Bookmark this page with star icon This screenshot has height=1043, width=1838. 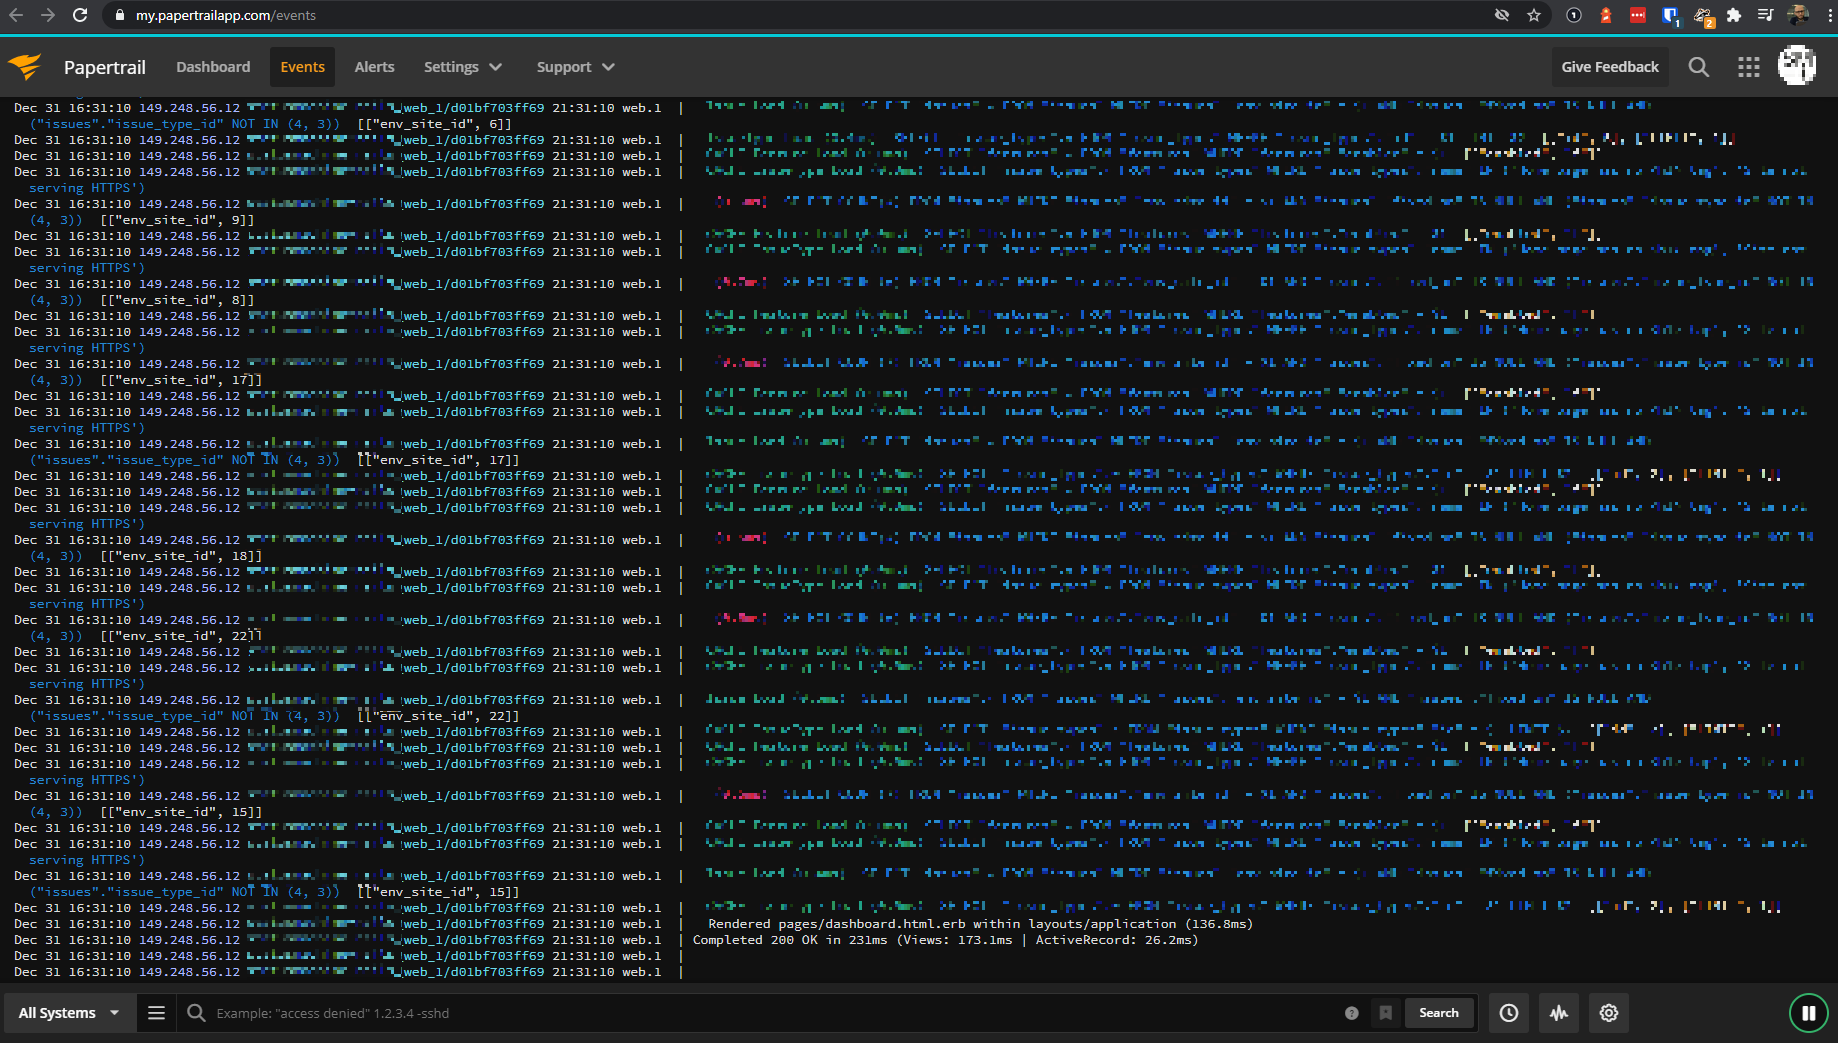[1534, 15]
